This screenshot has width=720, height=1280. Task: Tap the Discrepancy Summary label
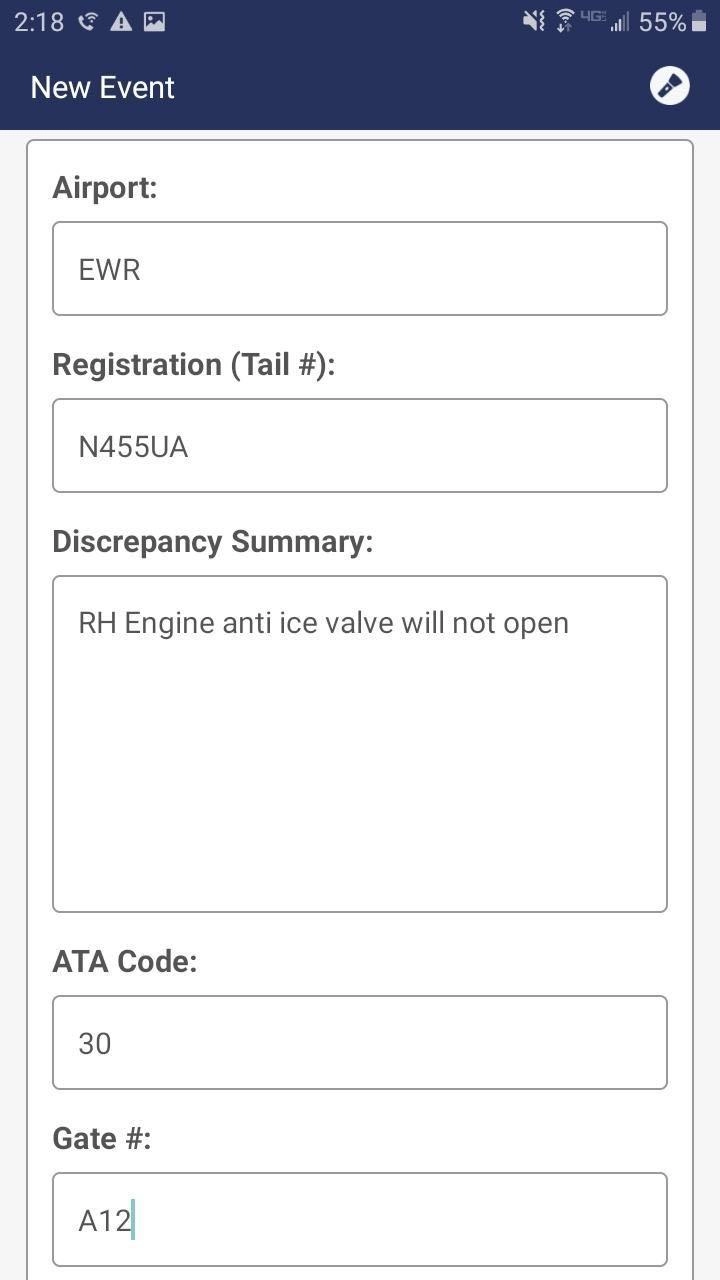(212, 541)
